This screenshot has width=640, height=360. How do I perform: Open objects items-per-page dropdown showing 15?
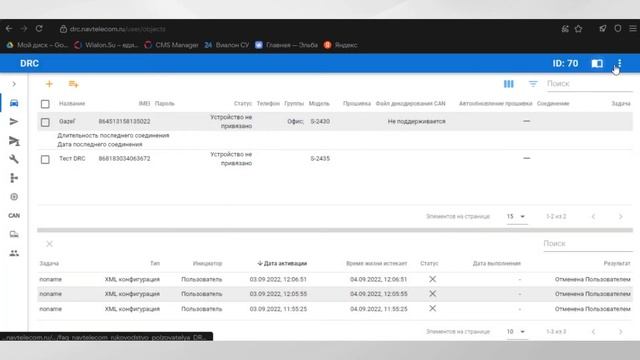coord(516,216)
